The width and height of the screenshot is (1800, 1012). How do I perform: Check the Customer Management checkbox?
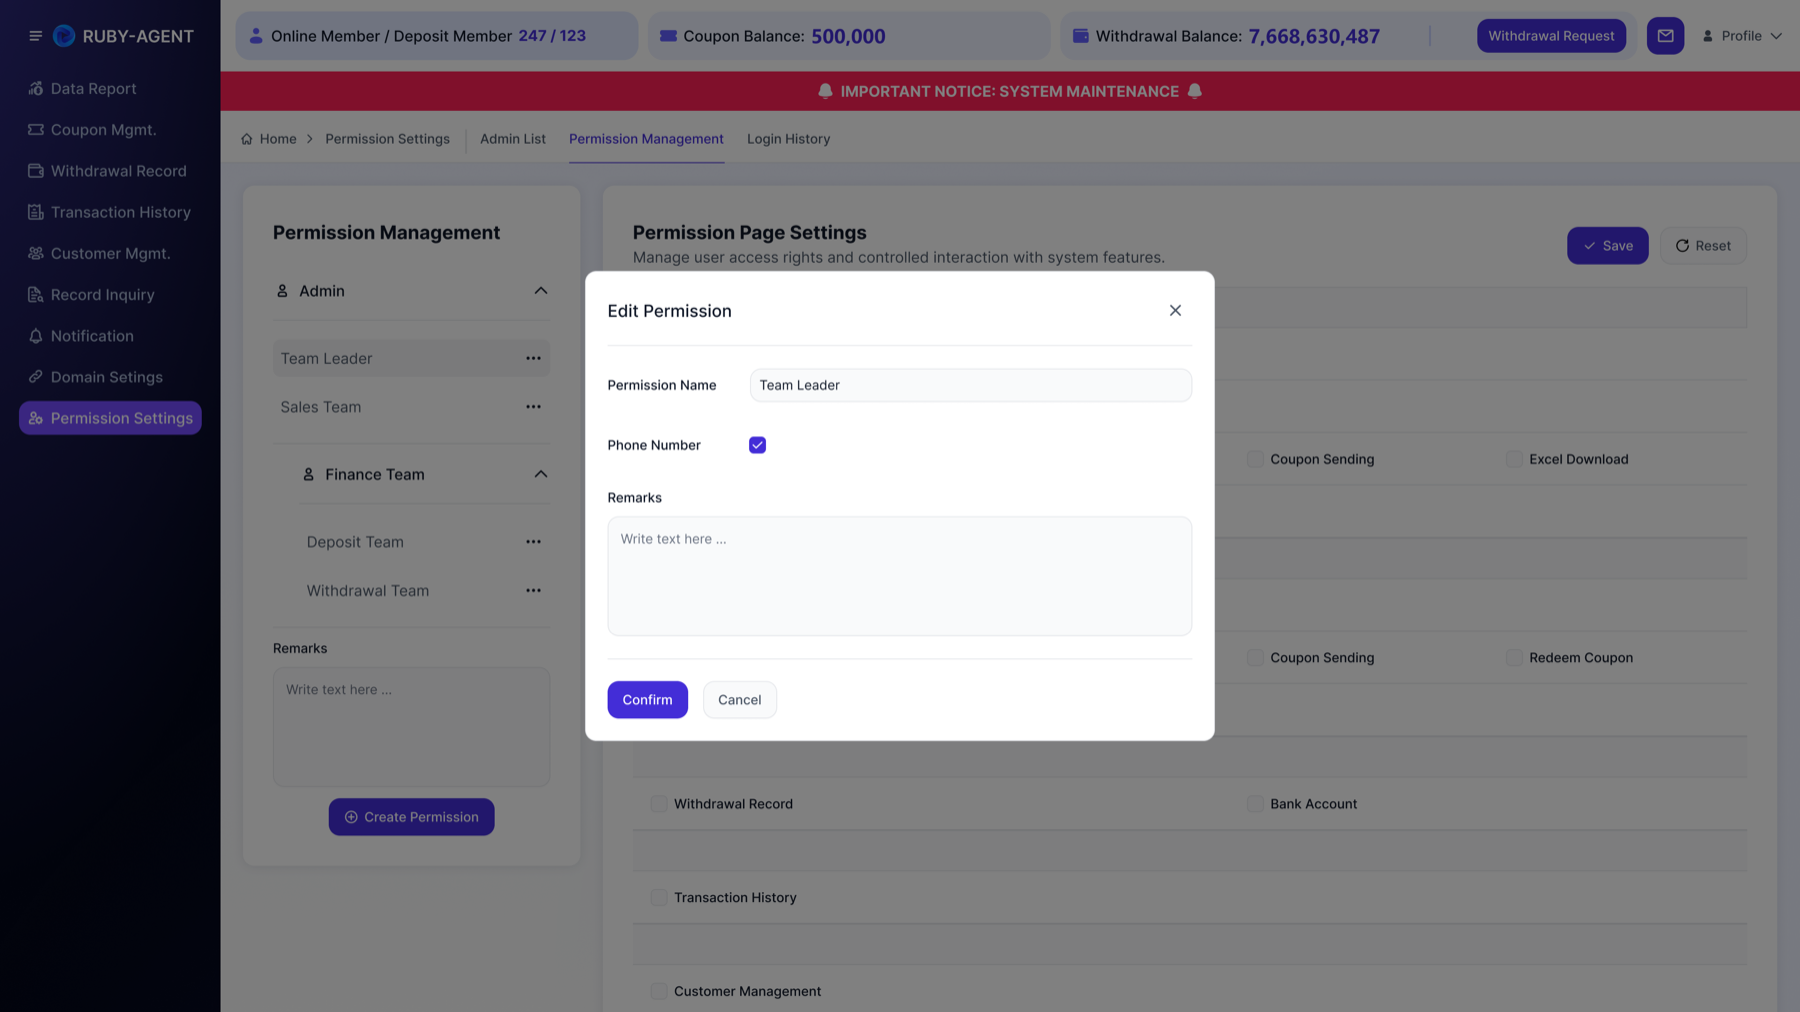coord(659,991)
